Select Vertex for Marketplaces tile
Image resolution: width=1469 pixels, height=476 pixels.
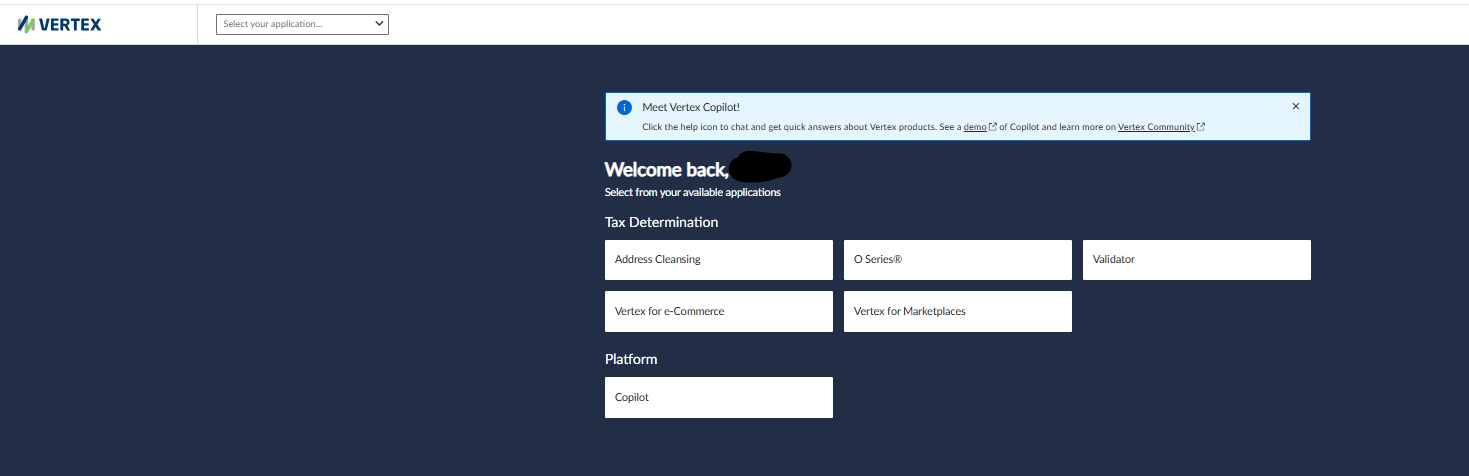(x=957, y=312)
